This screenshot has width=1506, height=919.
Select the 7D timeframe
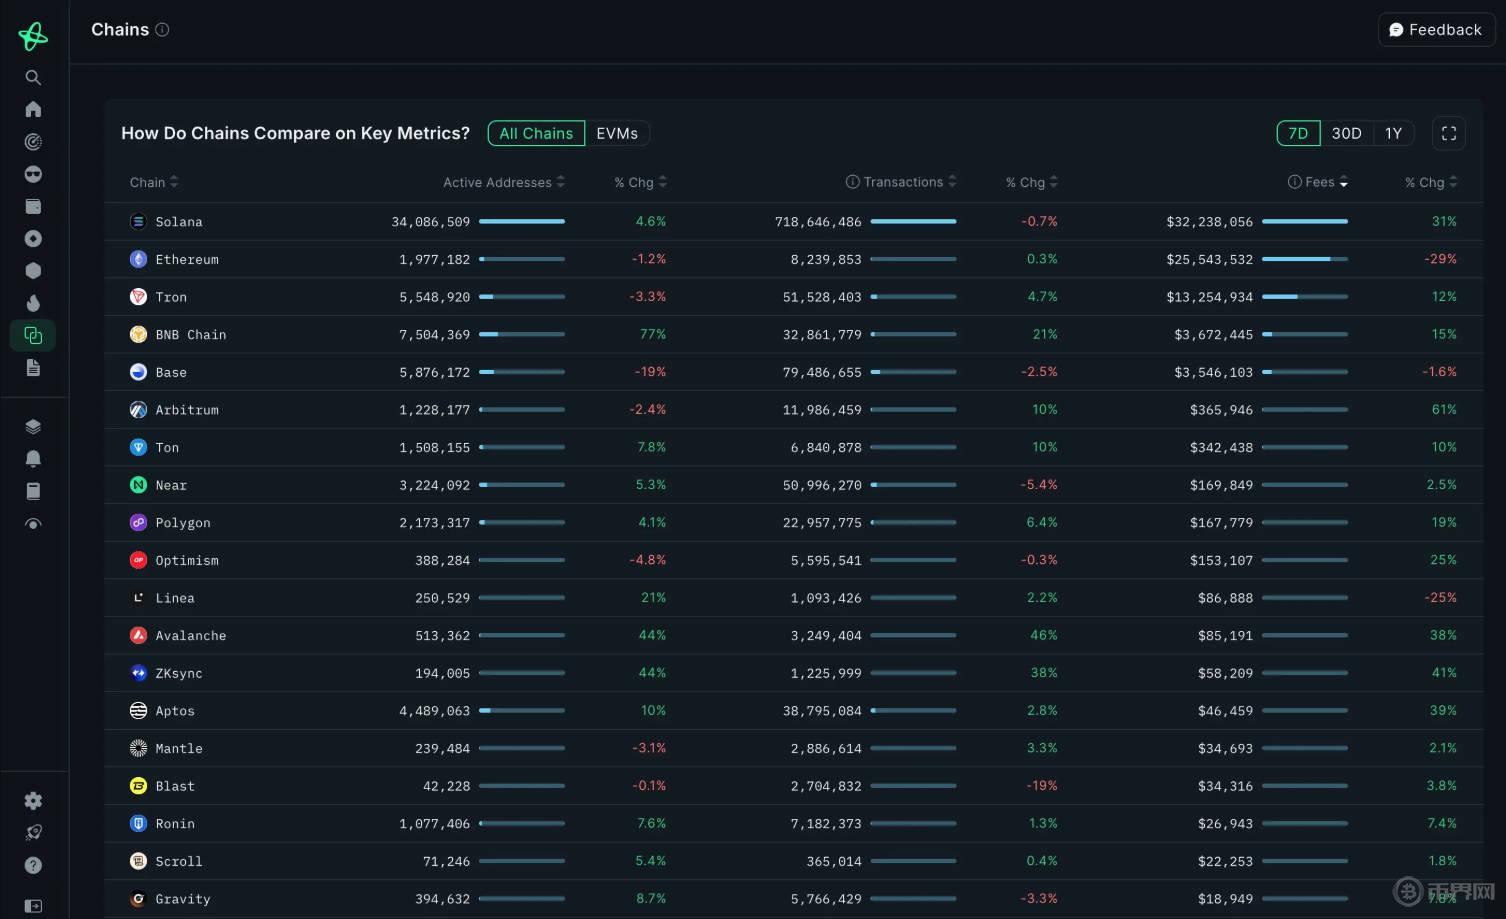(1298, 134)
